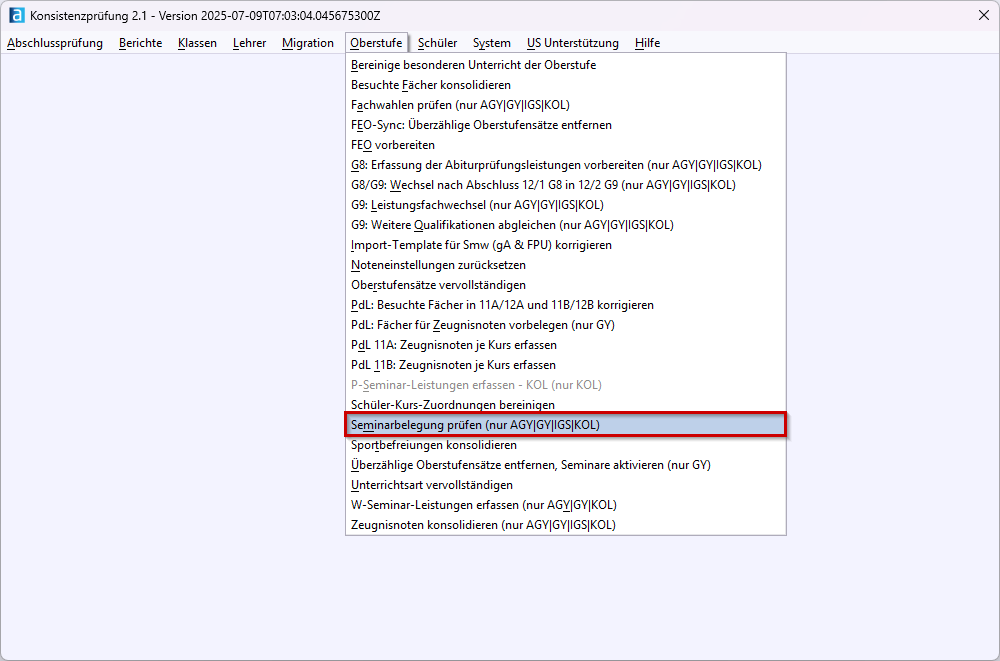Click the highlighted Seminarbelegung prüfen entry

coord(566,425)
